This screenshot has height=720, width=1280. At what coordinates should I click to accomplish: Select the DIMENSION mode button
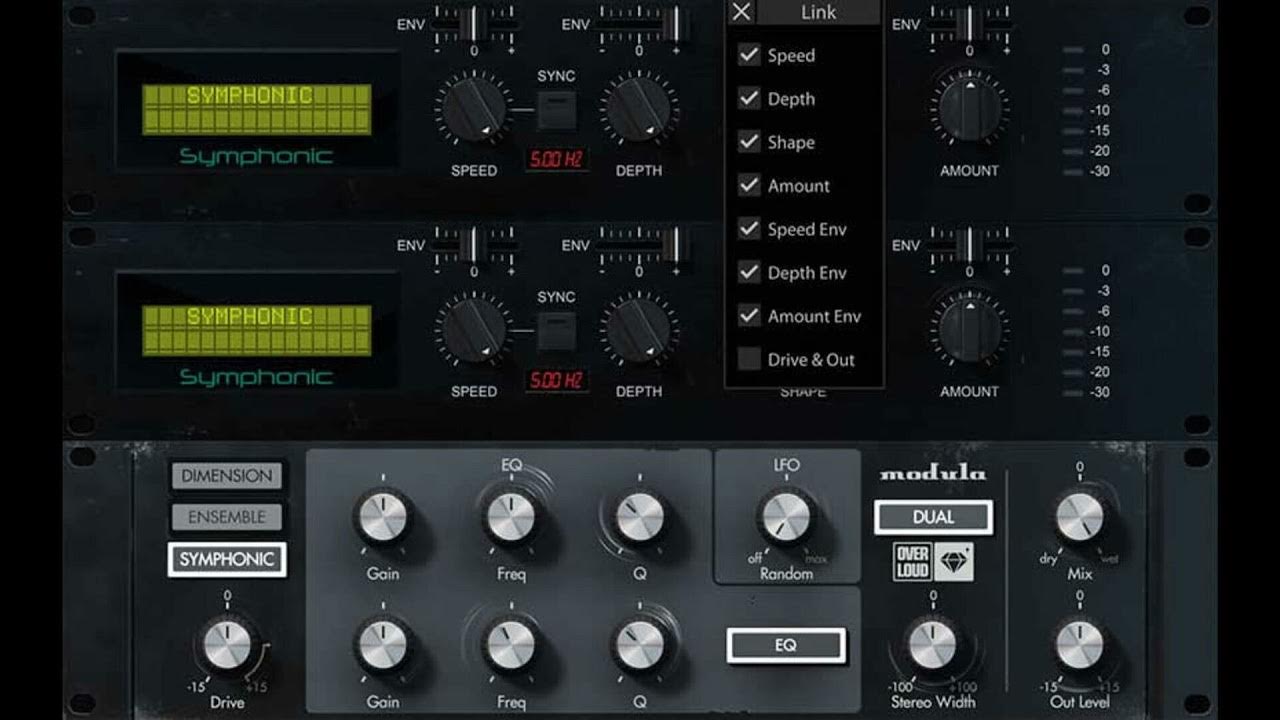coord(226,476)
